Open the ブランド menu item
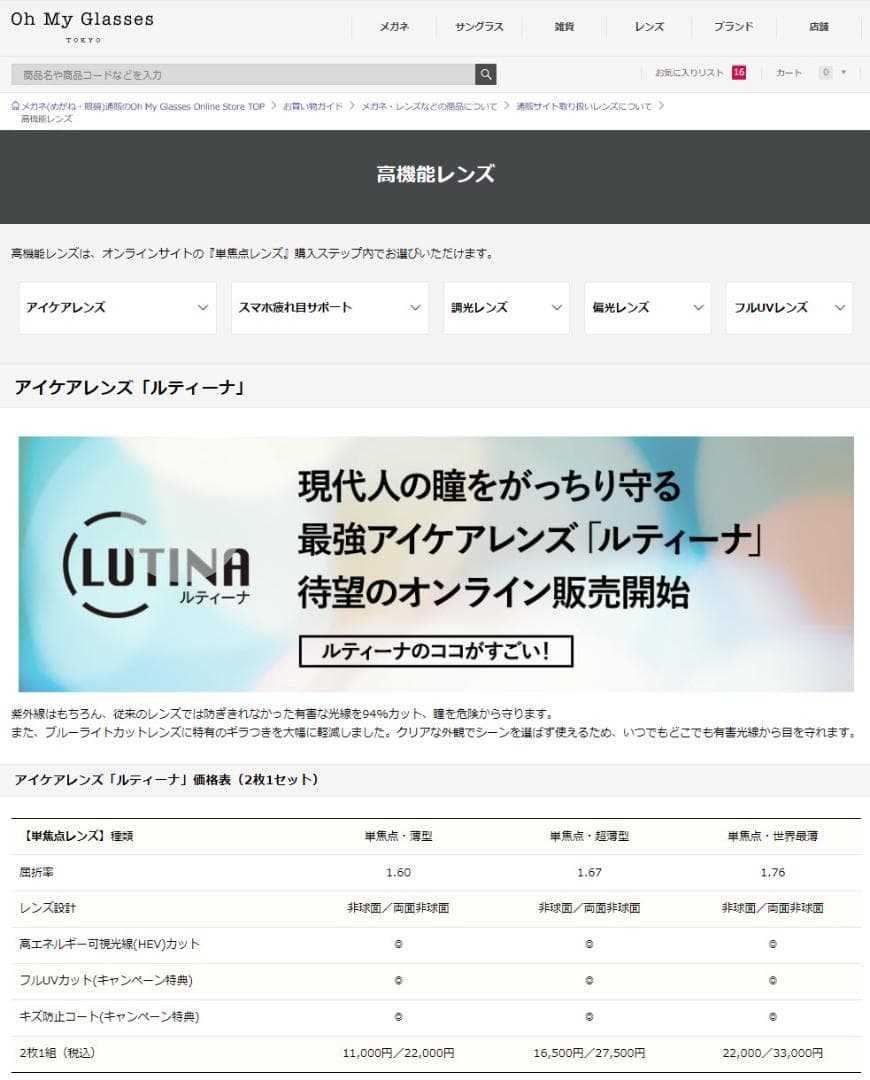The image size is (870, 1080). pyautogui.click(x=734, y=27)
